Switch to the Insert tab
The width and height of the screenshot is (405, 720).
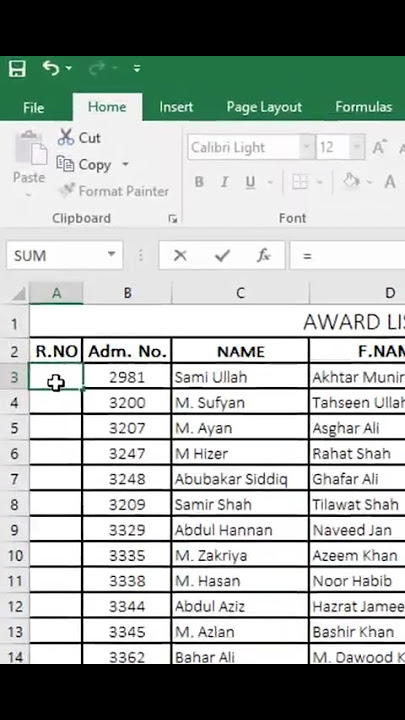176,107
